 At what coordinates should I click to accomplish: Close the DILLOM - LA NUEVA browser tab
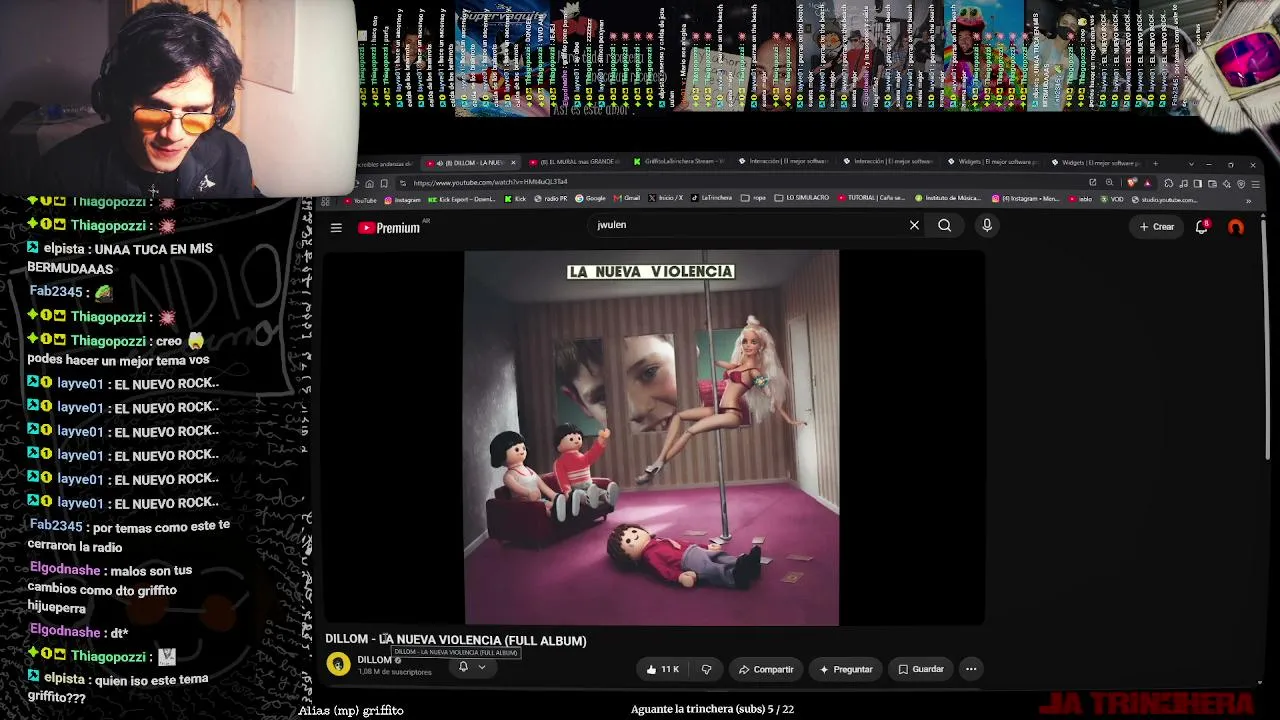[x=513, y=163]
